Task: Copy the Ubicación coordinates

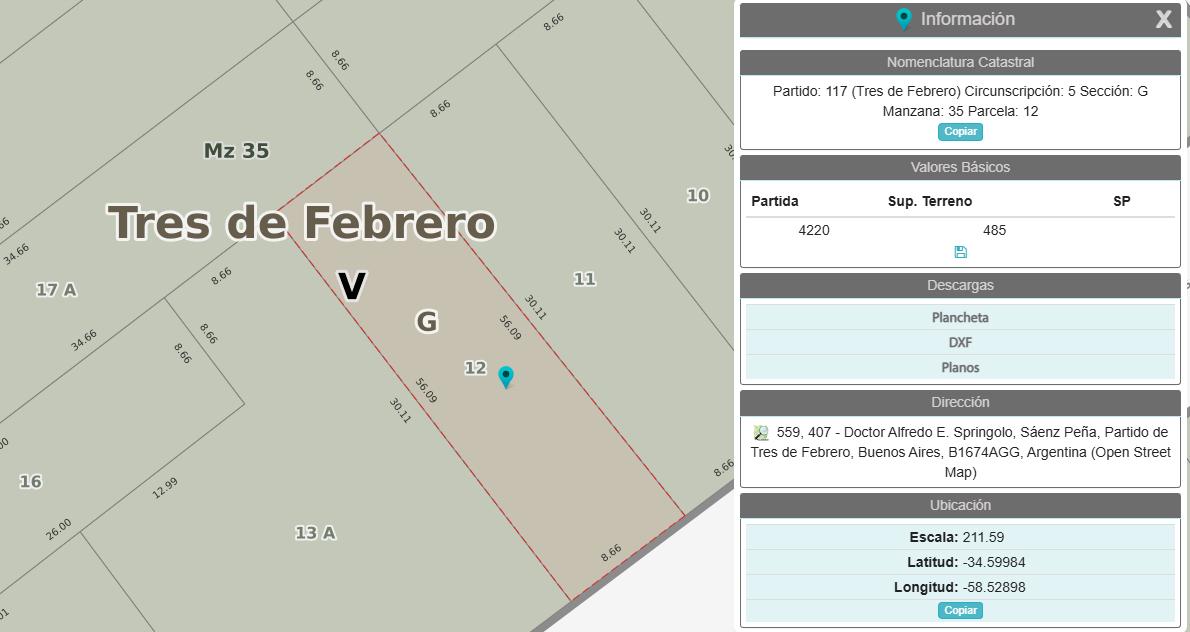Action: [x=960, y=610]
